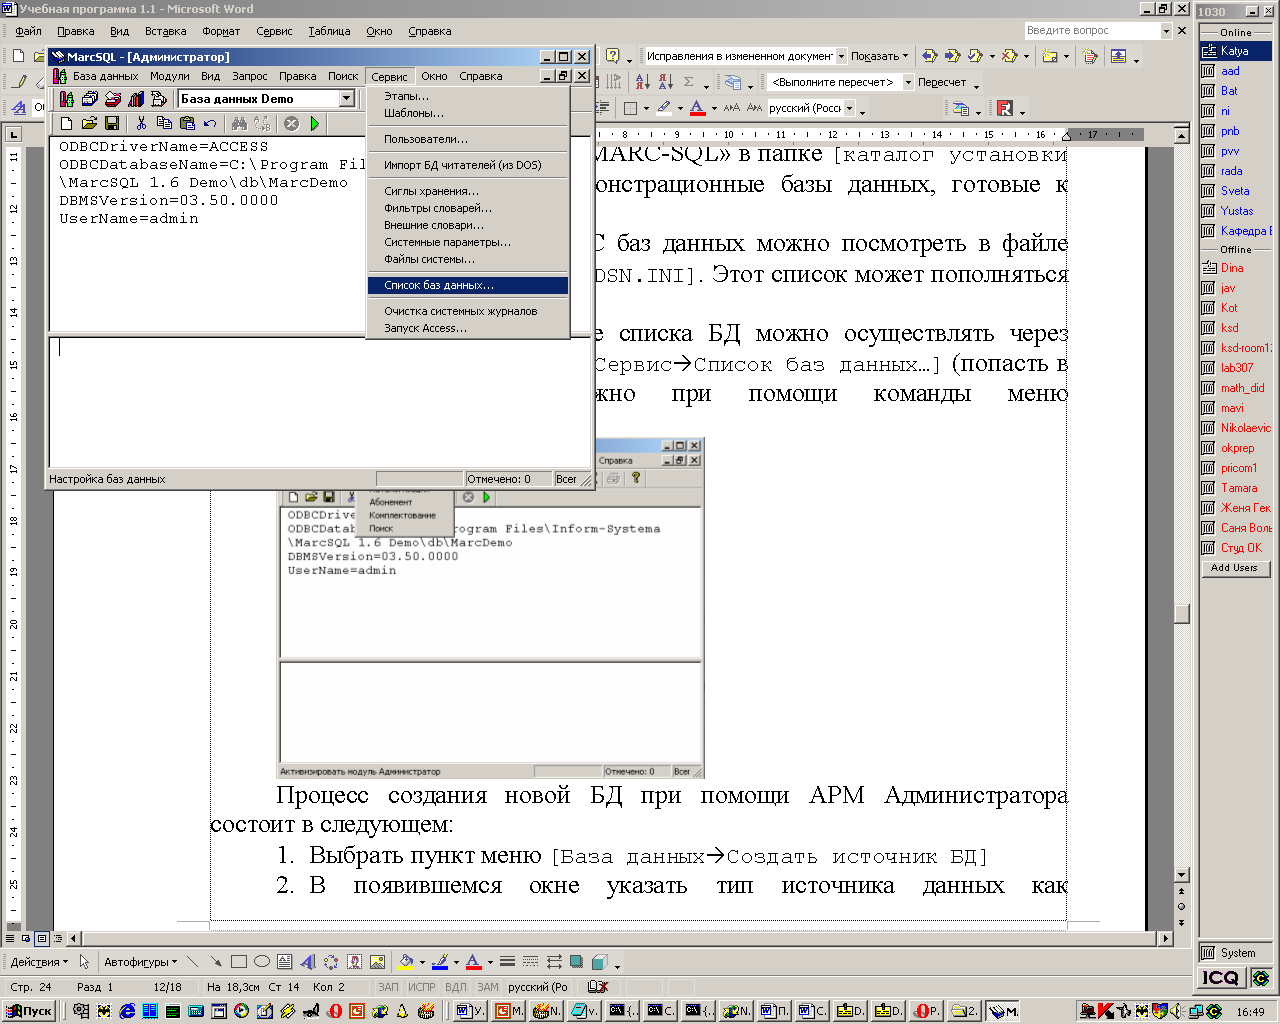Click books module icon in MarcSQL toolbar

click(x=135, y=99)
